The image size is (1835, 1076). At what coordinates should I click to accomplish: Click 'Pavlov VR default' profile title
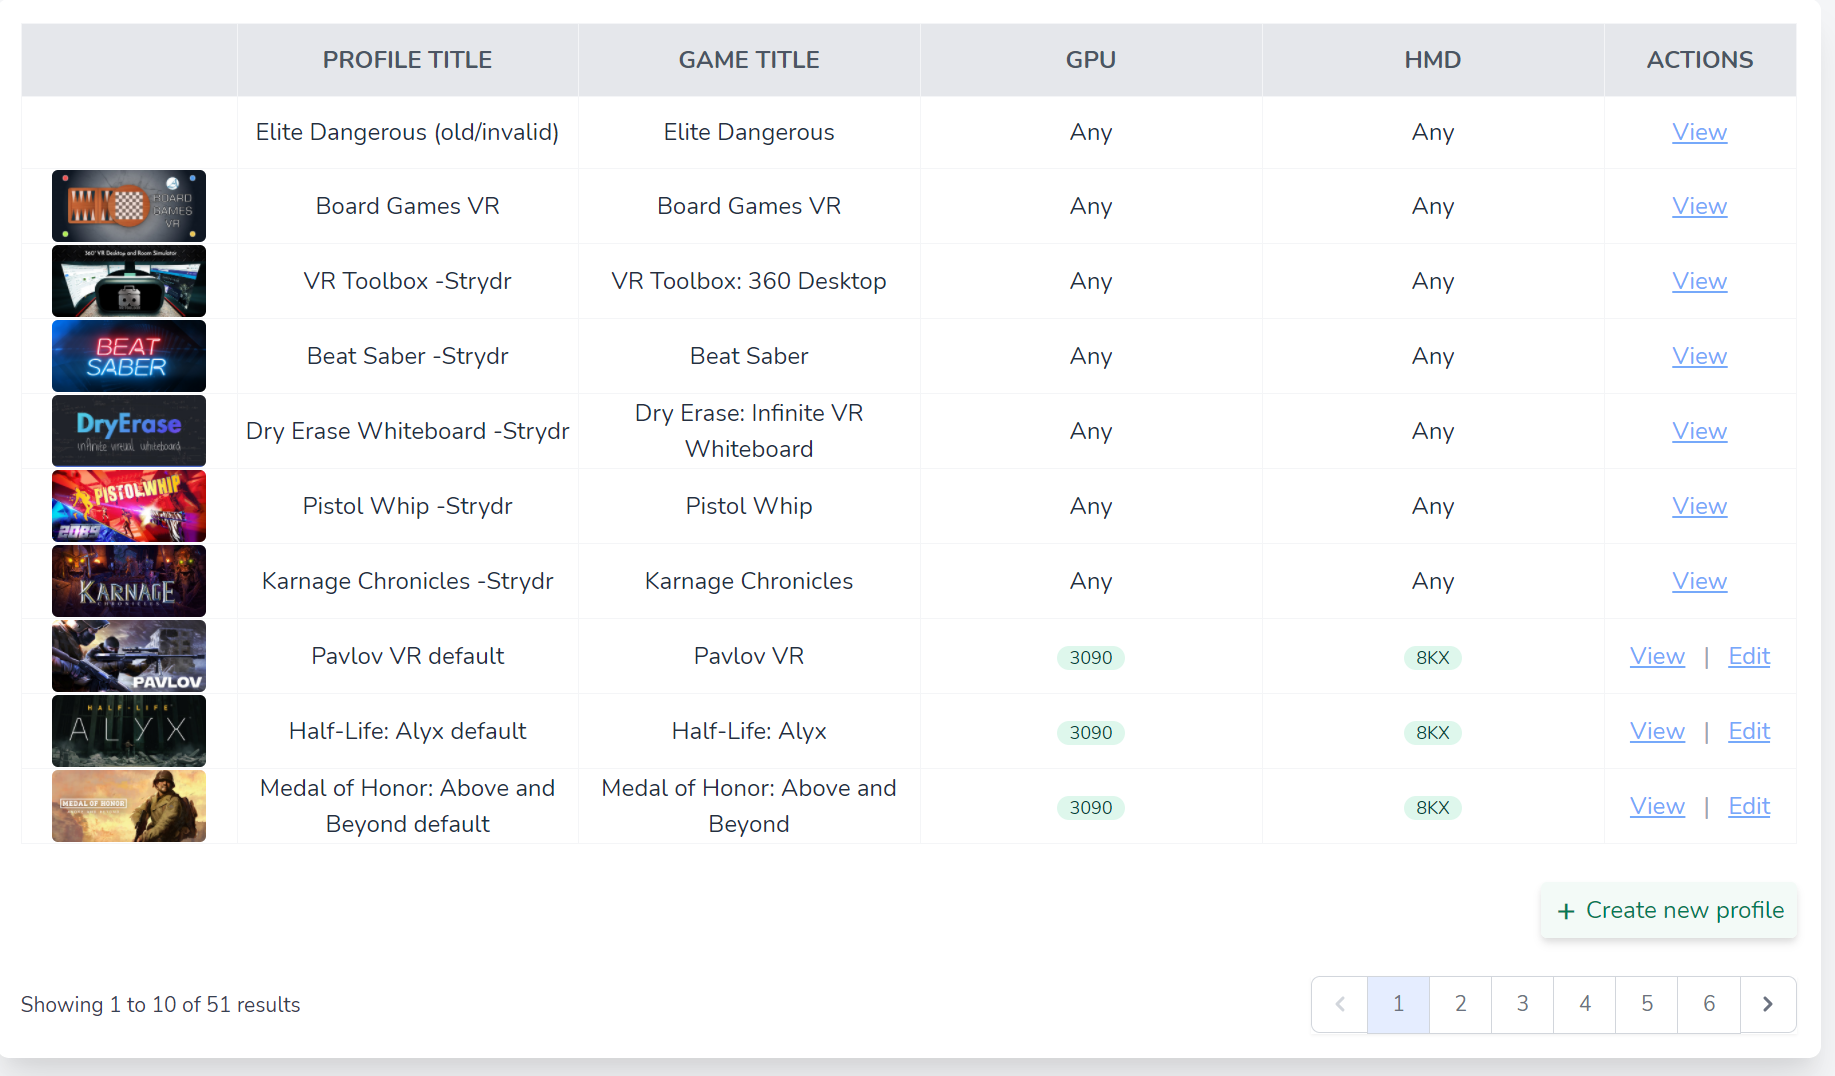[407, 656]
